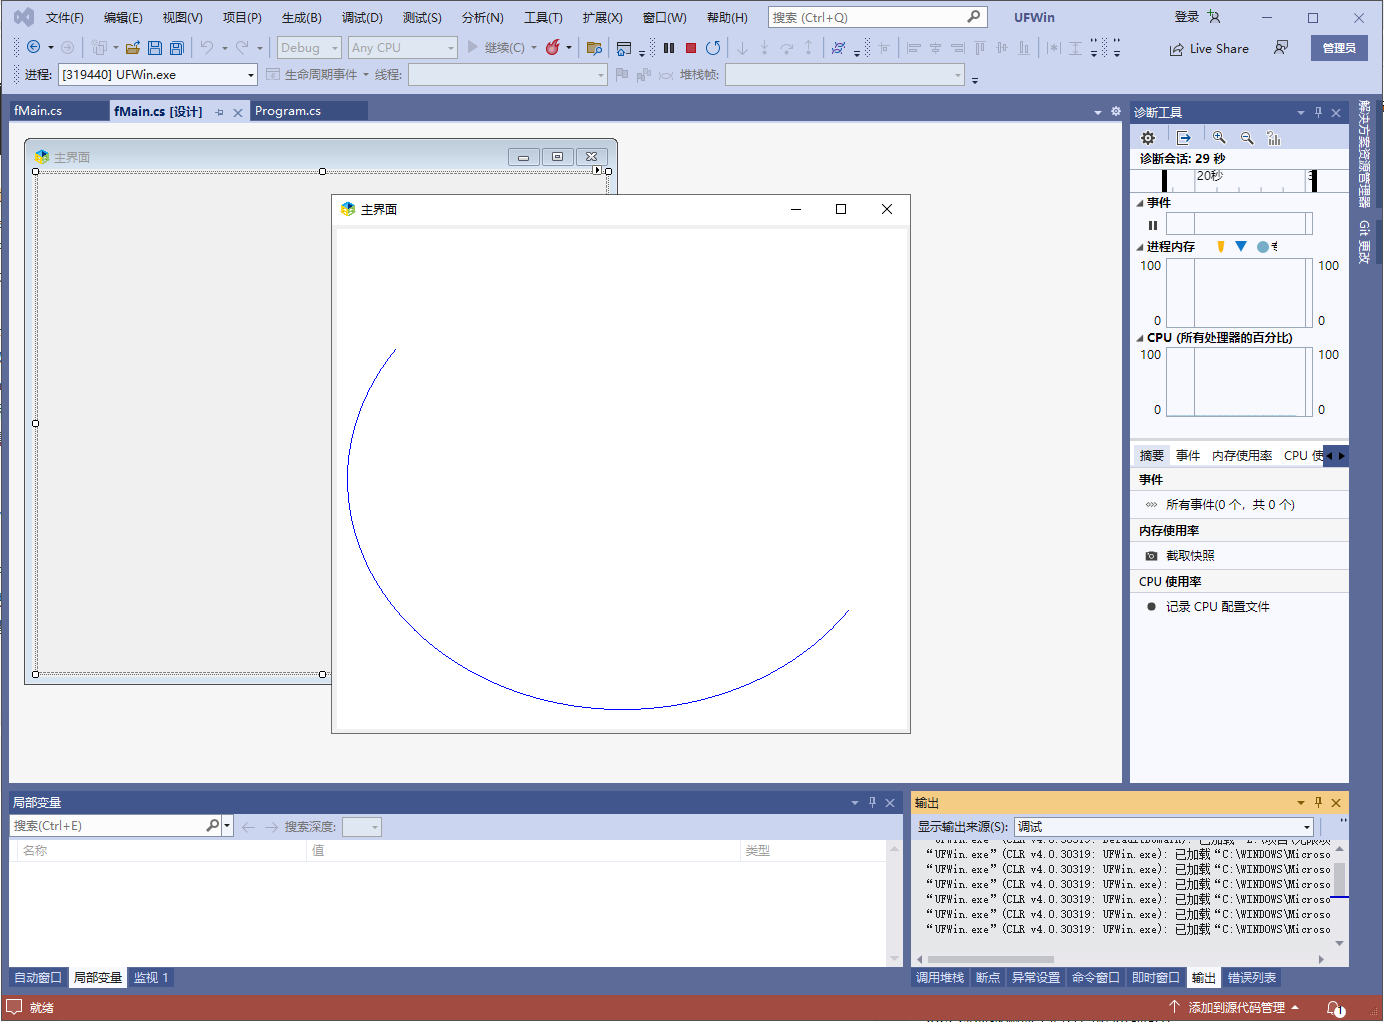Click the 所有事件(0 个, 共 0 个) link
The width and height of the screenshot is (1384, 1022).
1230,505
